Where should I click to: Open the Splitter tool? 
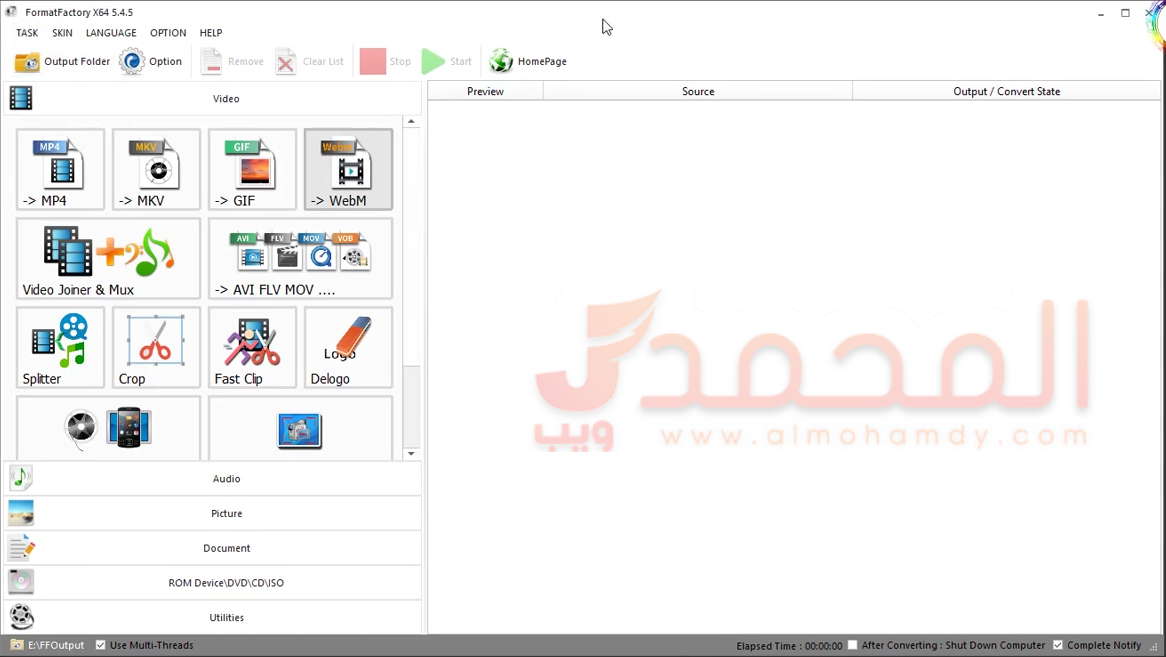(60, 347)
